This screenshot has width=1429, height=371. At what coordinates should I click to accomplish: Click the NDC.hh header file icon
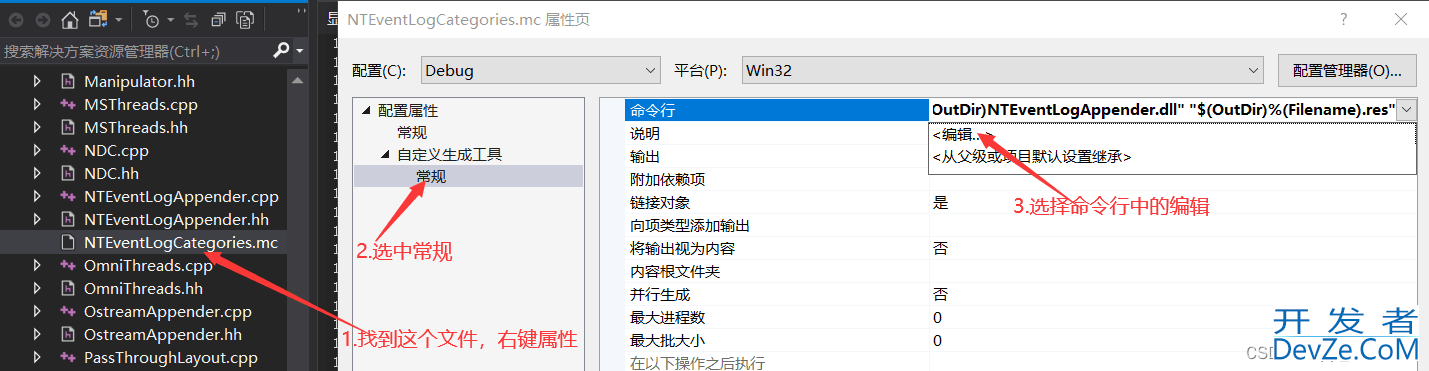pyautogui.click(x=68, y=173)
